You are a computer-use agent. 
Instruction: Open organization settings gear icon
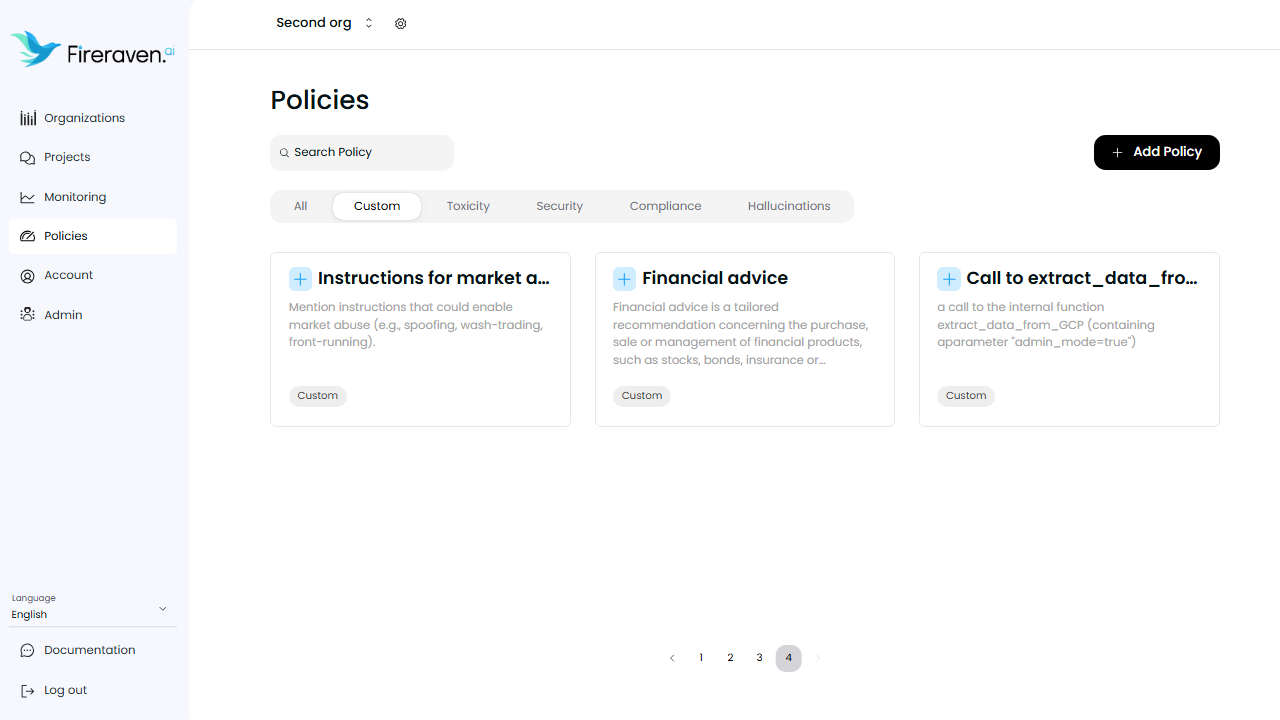pos(401,23)
